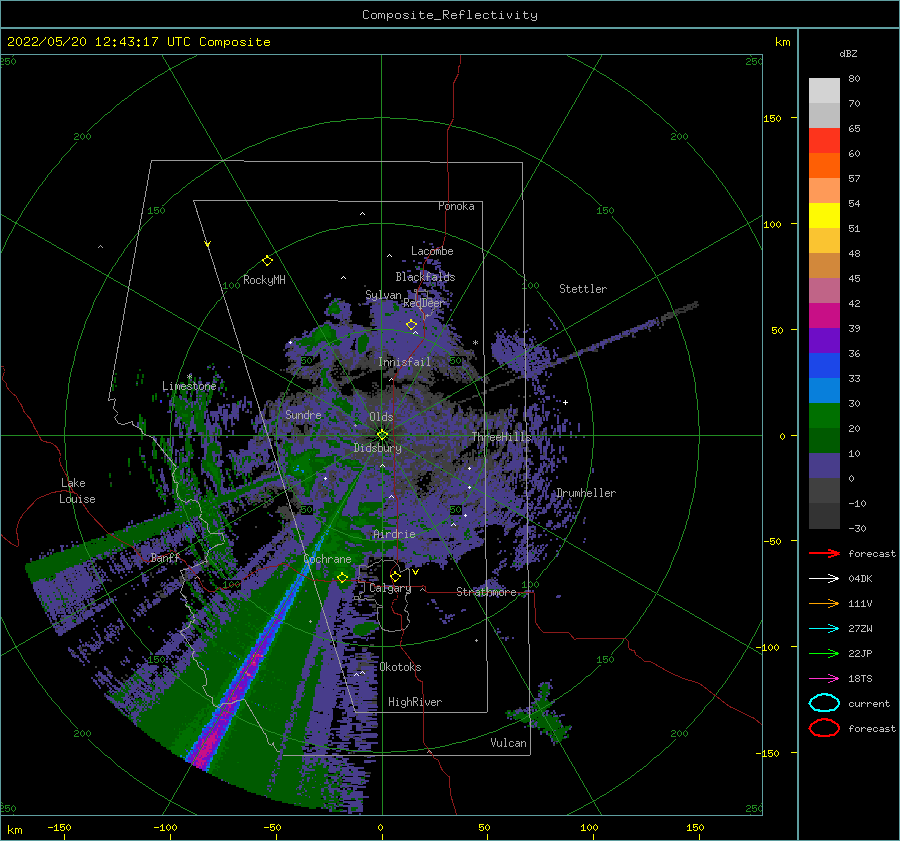Screen dimensions: 900x841
Task: Select the violet 0-10 dBZ swatch
Action: (824, 466)
